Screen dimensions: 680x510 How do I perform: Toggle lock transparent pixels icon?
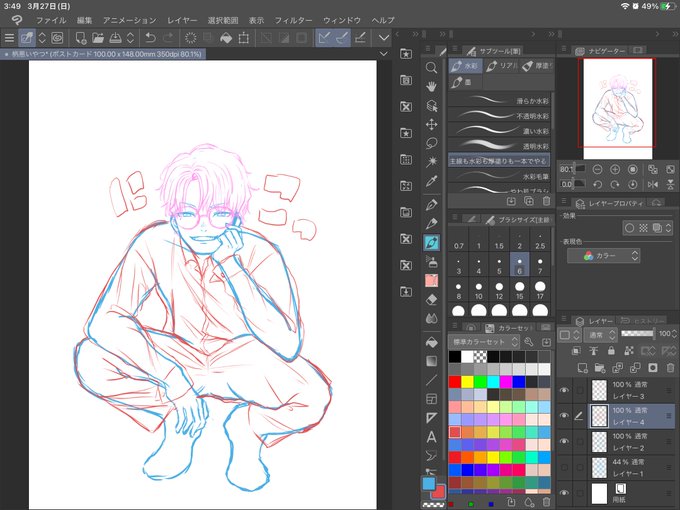[628, 350]
